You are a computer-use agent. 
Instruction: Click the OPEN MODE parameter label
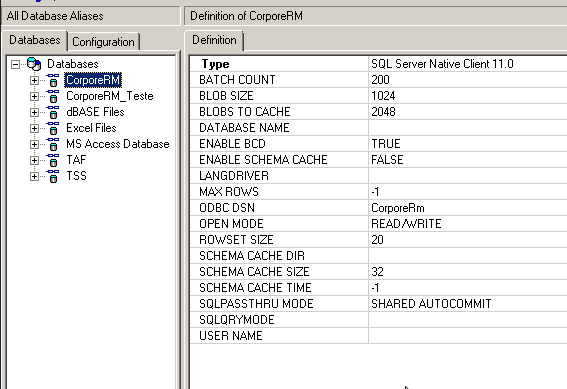pos(231,224)
